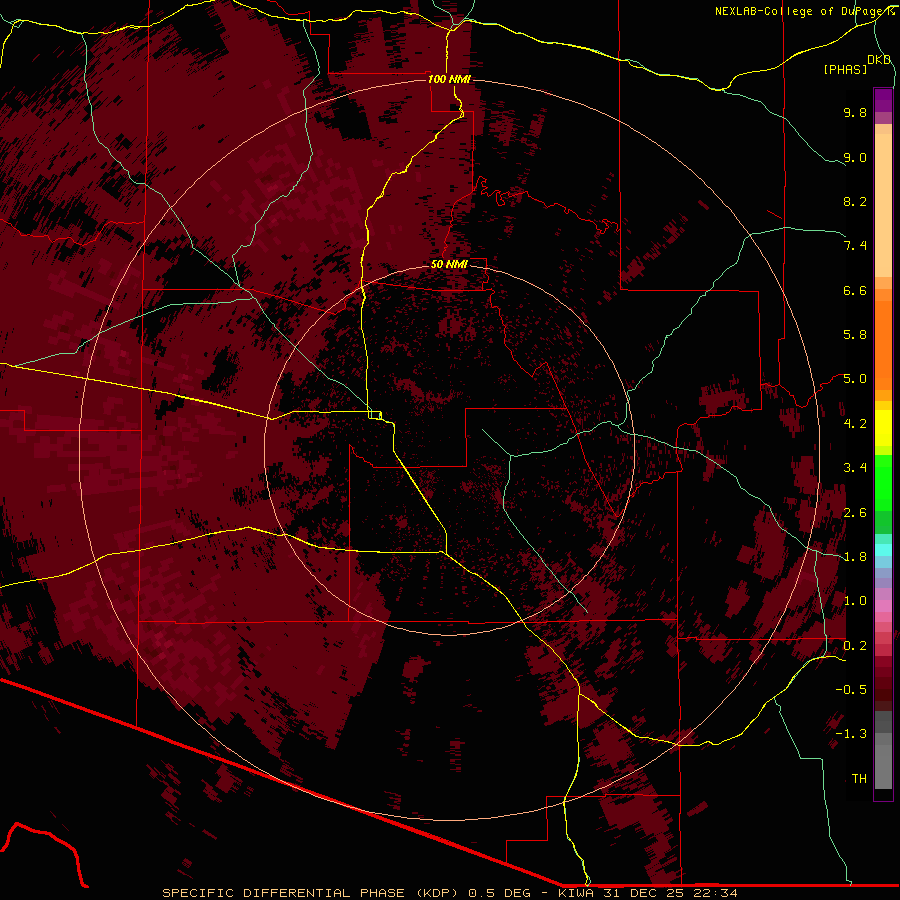Click the "100 NMI" range ring label
The height and width of the screenshot is (900, 900).
coord(449,79)
